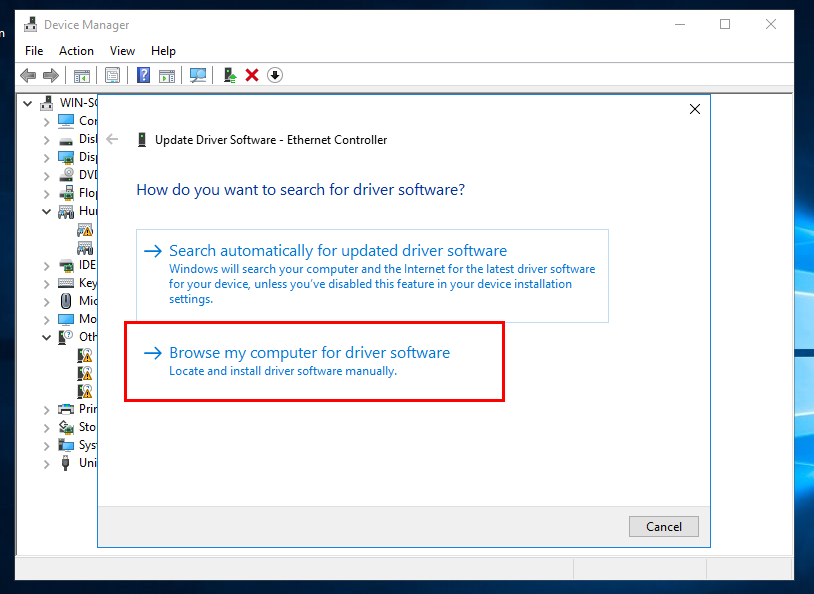This screenshot has width=814, height=594.
Task: Select the System devices row in tree
Action: point(77,445)
